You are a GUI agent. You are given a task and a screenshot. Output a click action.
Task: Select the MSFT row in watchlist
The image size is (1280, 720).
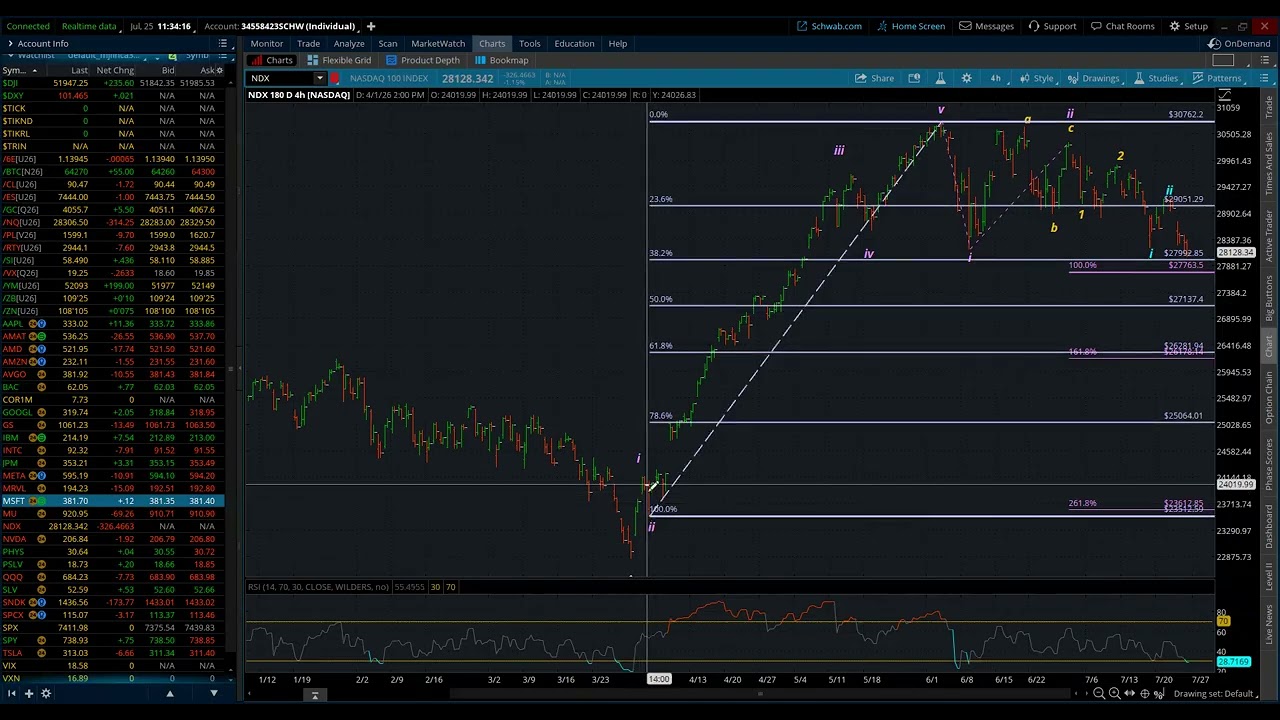tap(112, 500)
